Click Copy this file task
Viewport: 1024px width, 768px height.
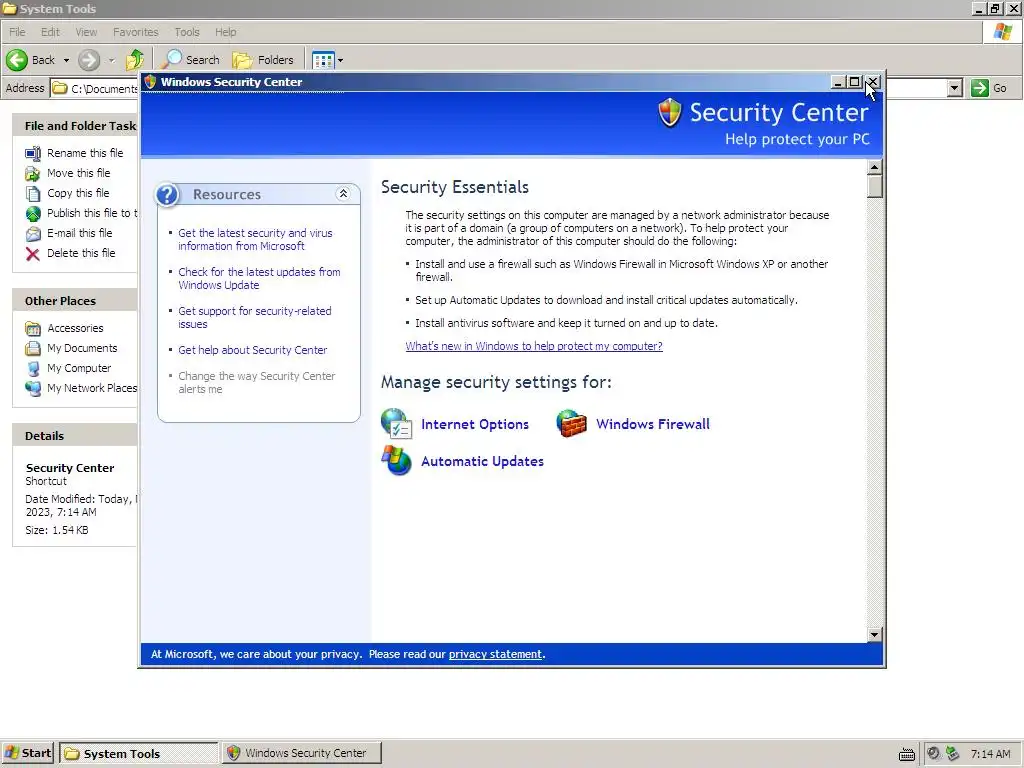click(78, 193)
